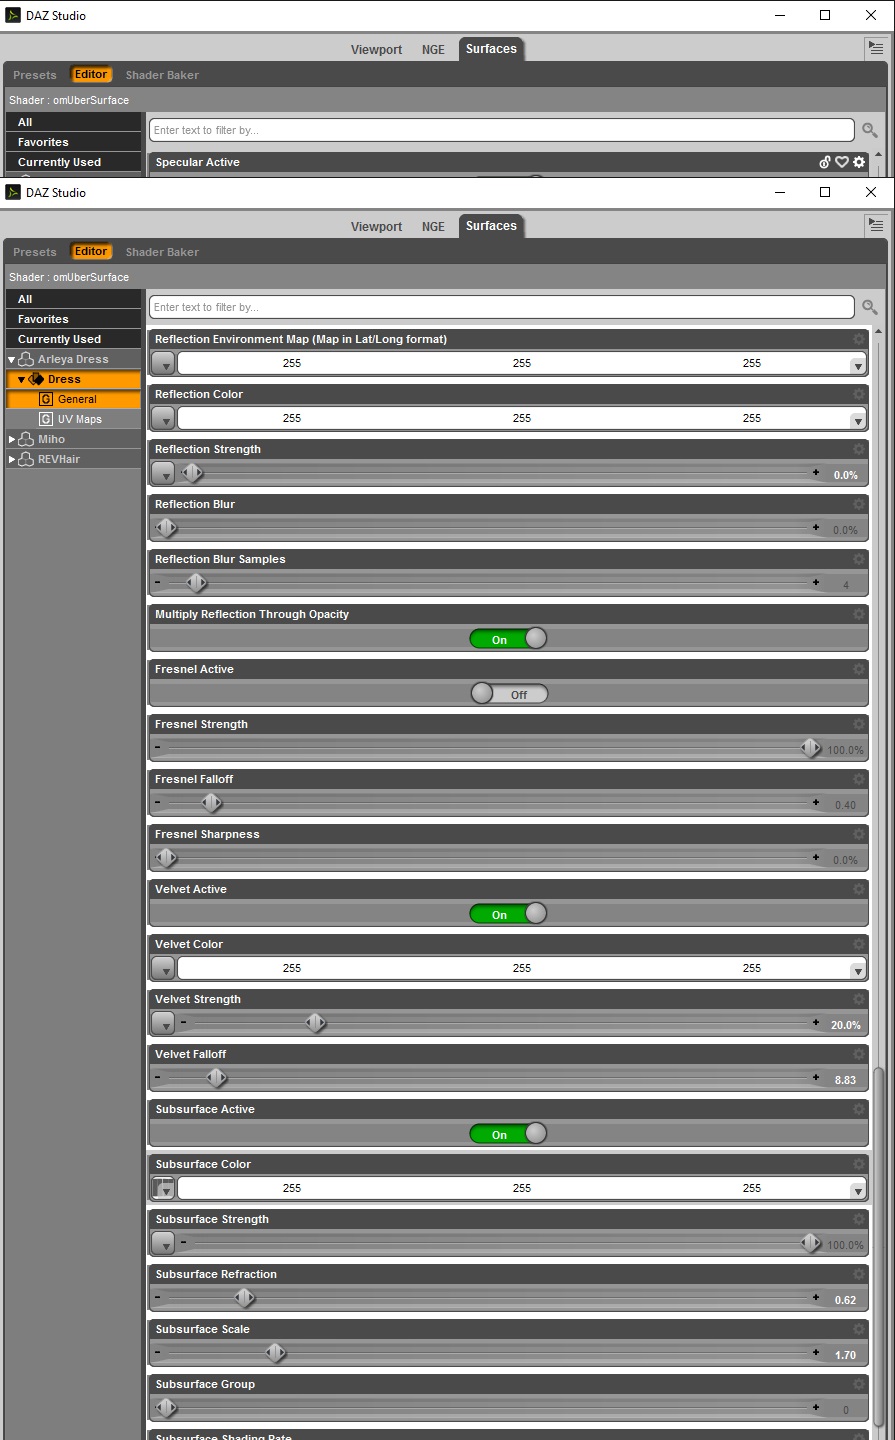Open Velvet Strength map dropdown button

point(163,1024)
